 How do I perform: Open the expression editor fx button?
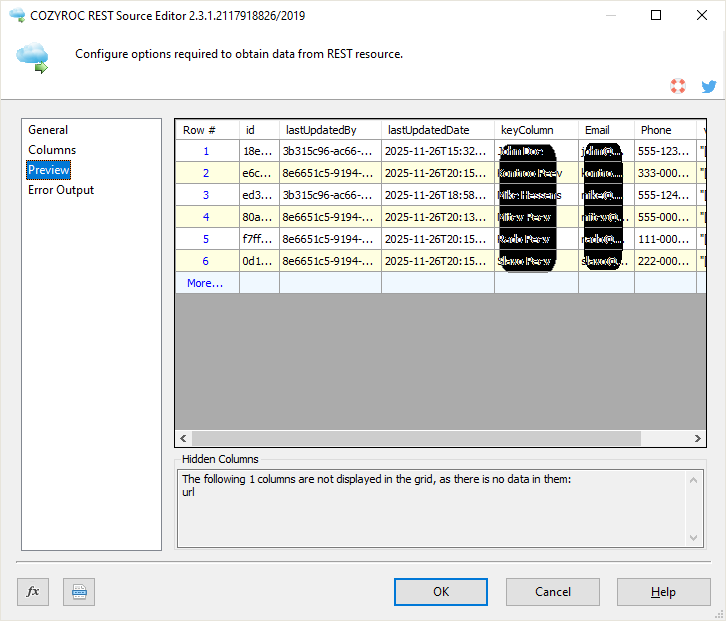33,592
